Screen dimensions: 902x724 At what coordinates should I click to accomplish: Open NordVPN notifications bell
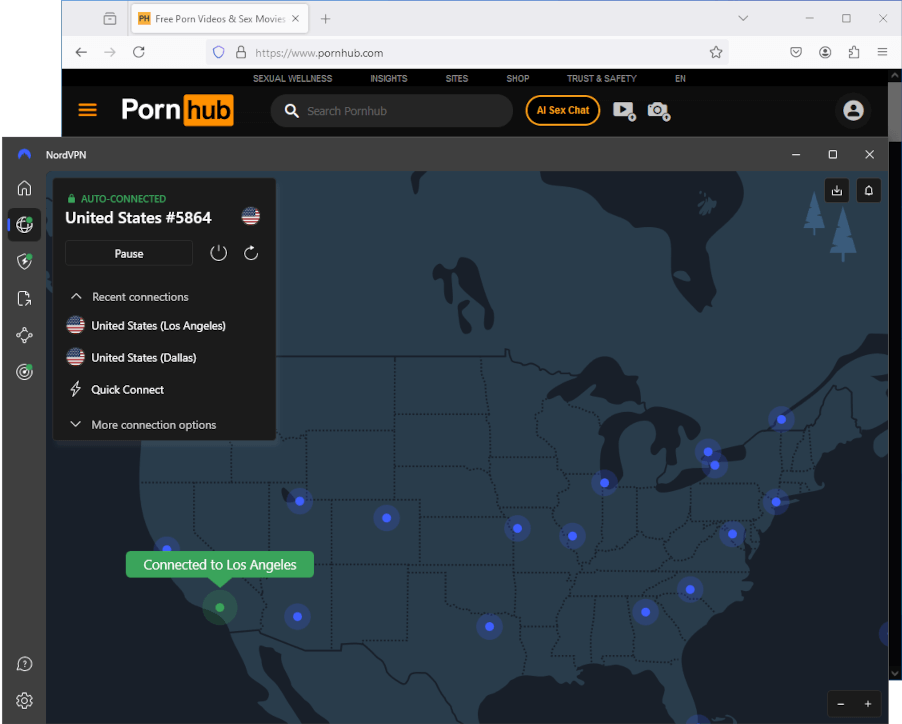869,190
